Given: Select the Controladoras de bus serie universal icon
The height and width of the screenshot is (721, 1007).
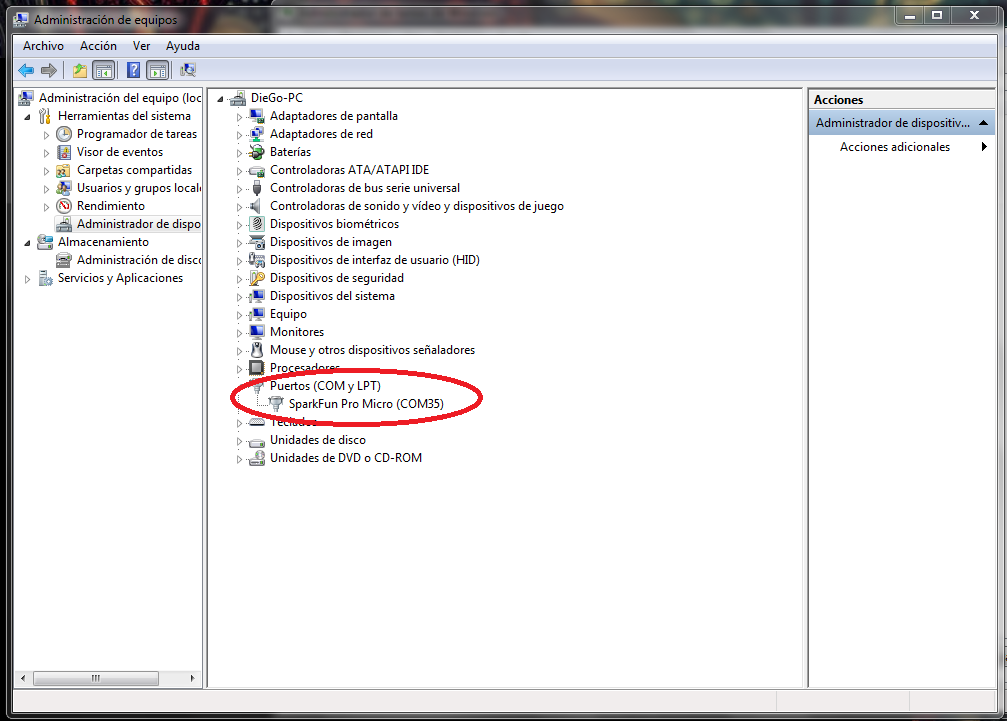Looking at the screenshot, I should pos(257,188).
